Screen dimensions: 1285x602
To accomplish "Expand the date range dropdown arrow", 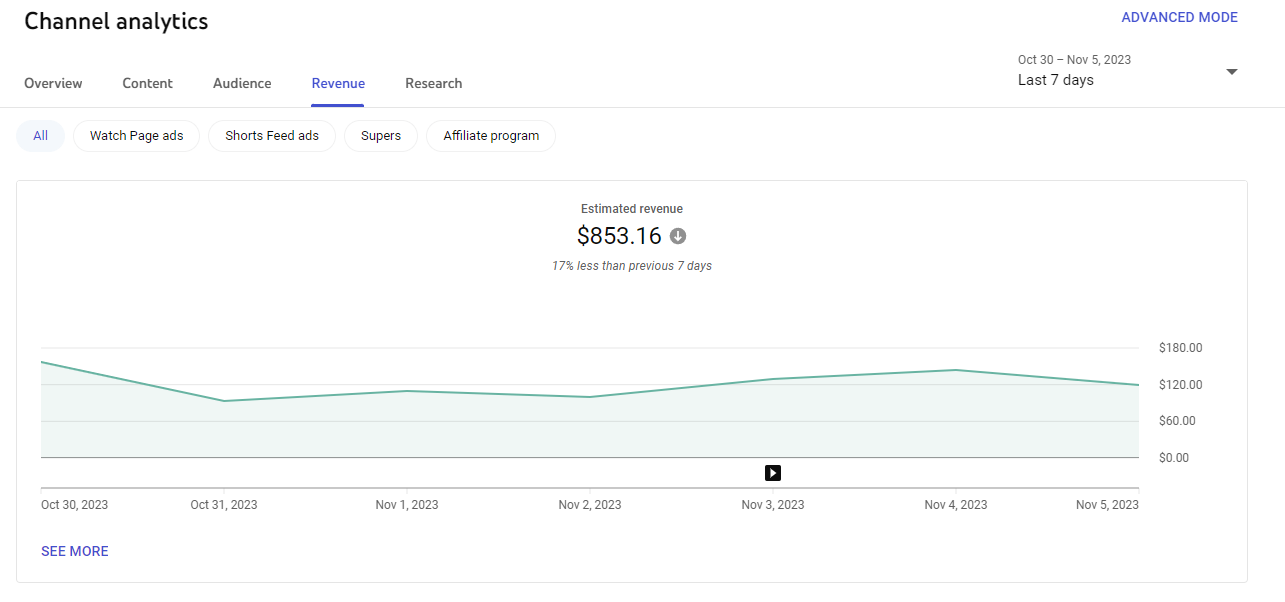I will (1231, 72).
